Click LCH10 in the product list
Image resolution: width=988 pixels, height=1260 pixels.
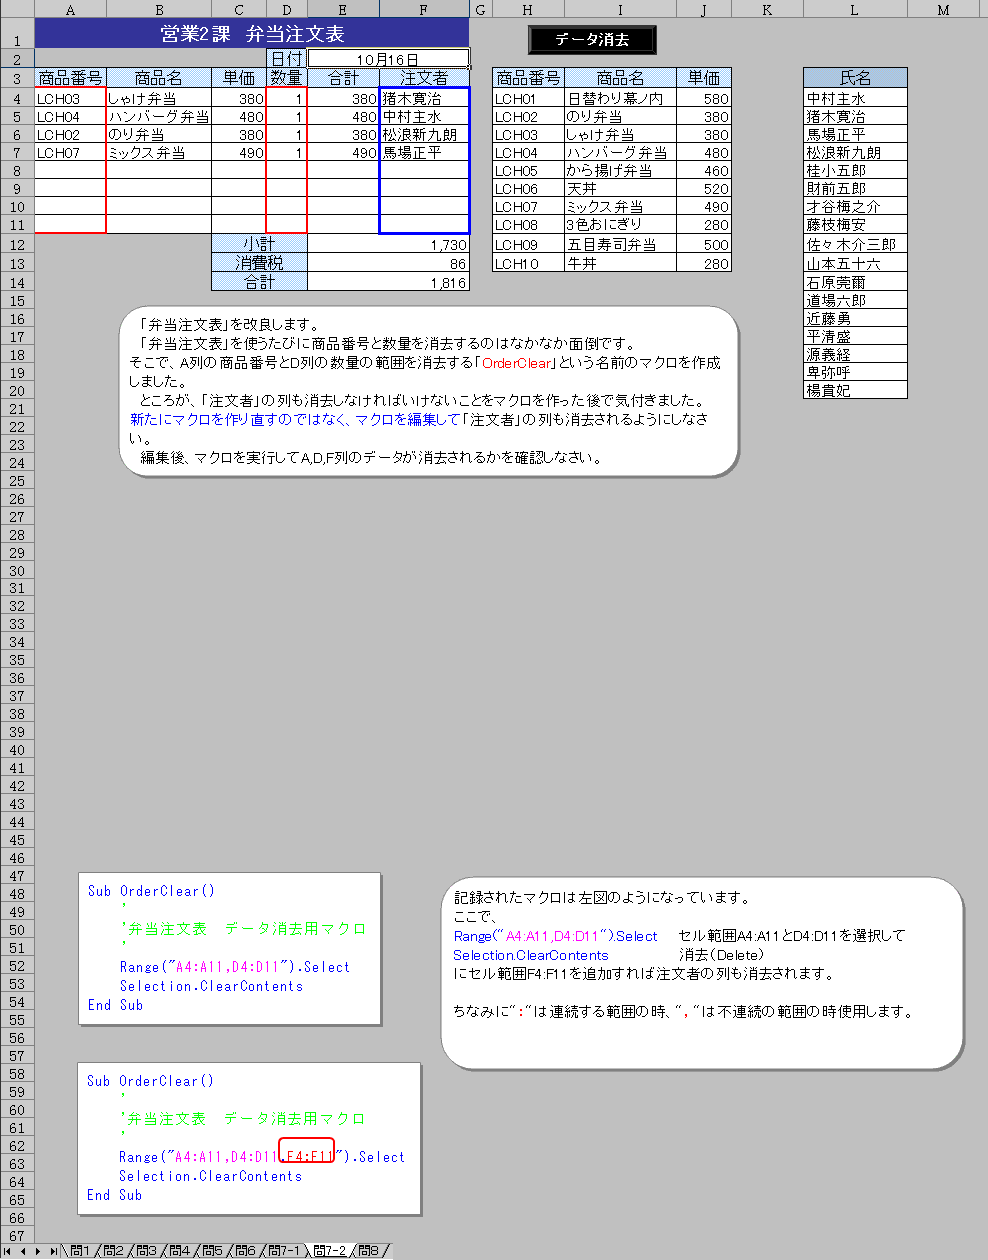pos(528,264)
